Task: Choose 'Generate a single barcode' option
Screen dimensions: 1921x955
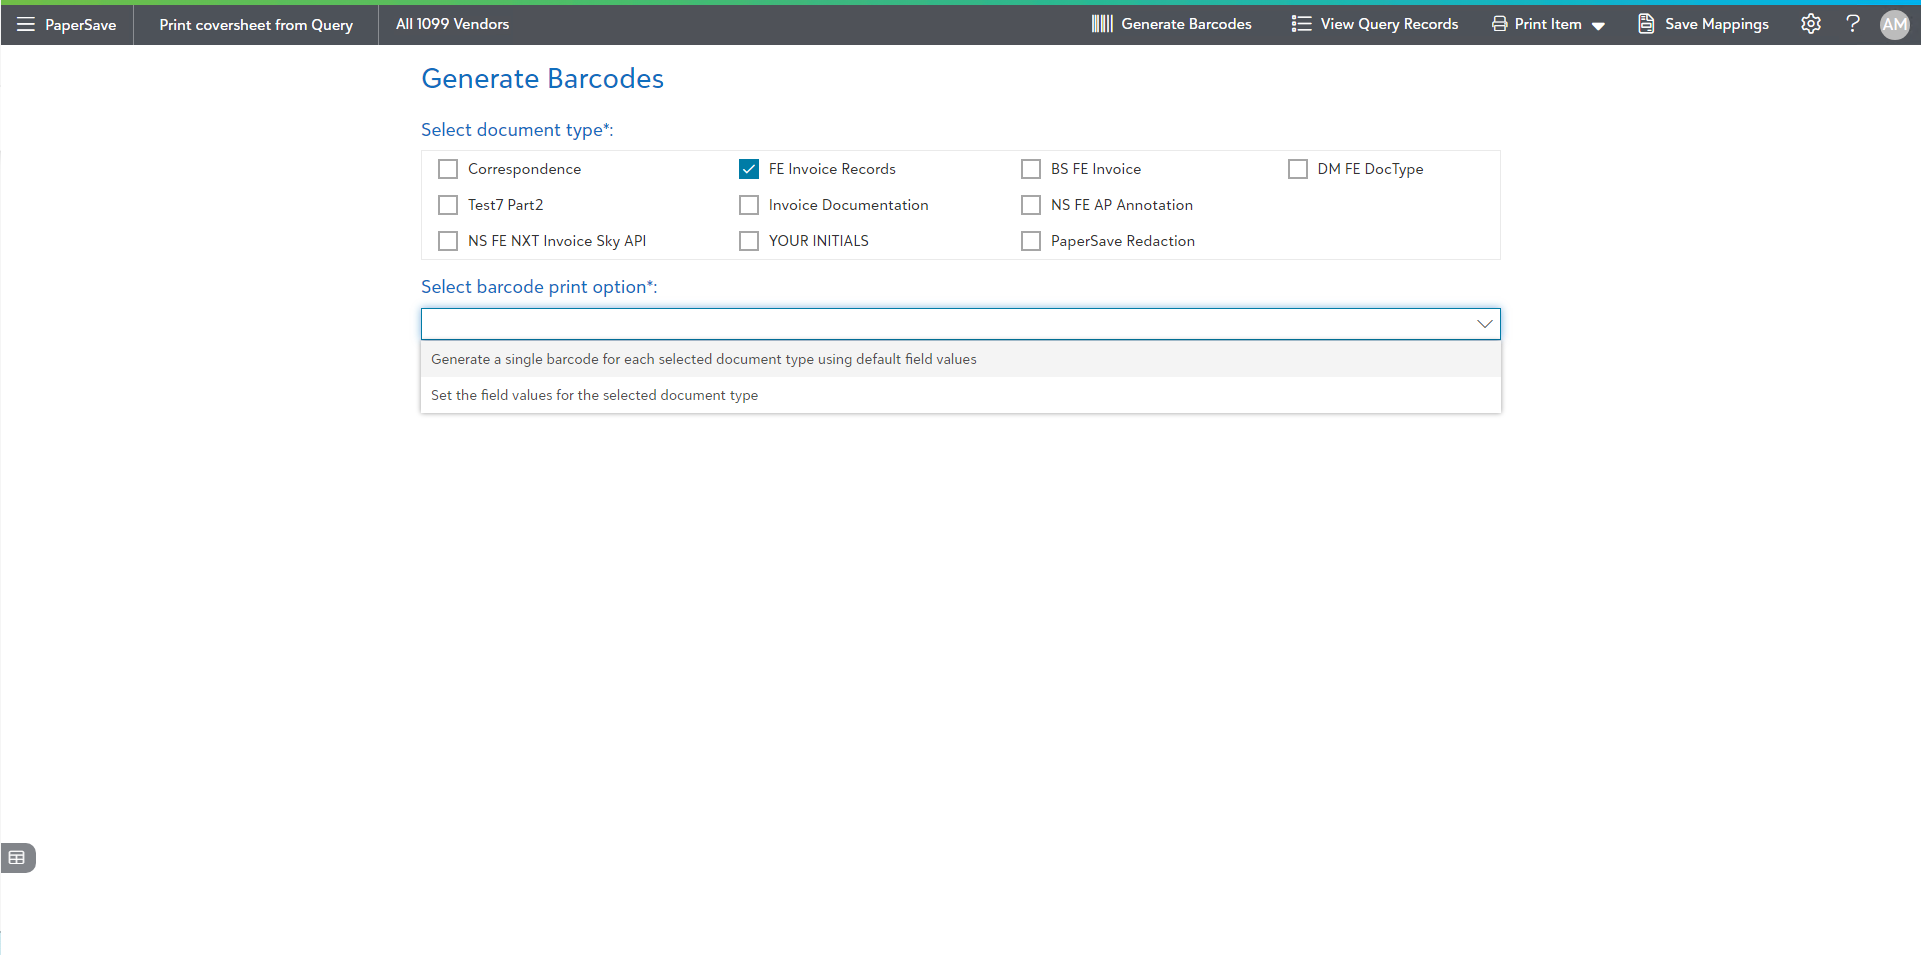Action: [703, 359]
